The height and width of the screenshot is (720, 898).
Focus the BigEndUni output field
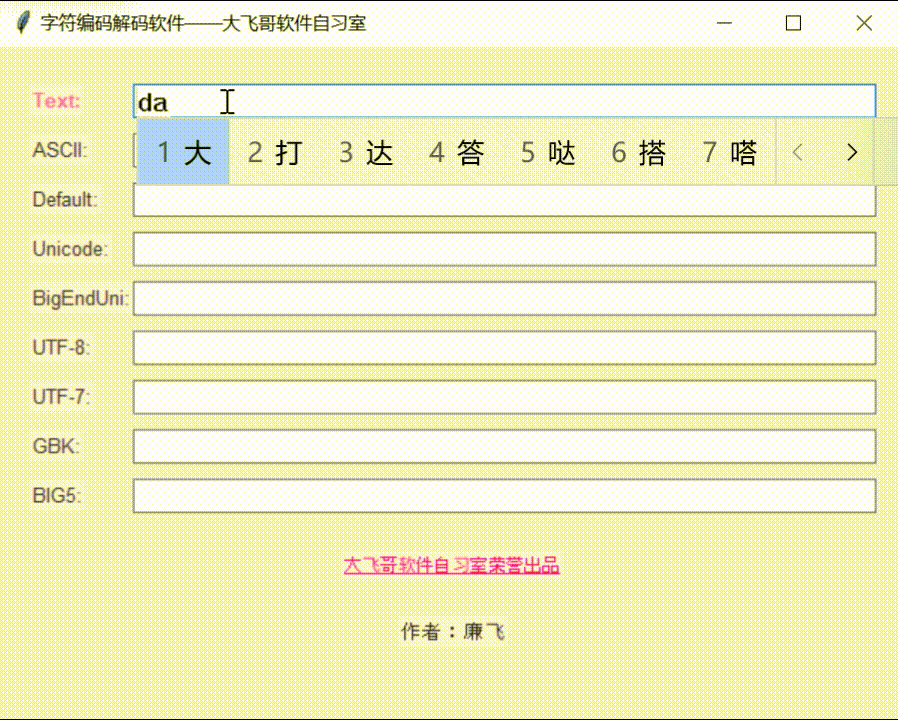point(504,298)
